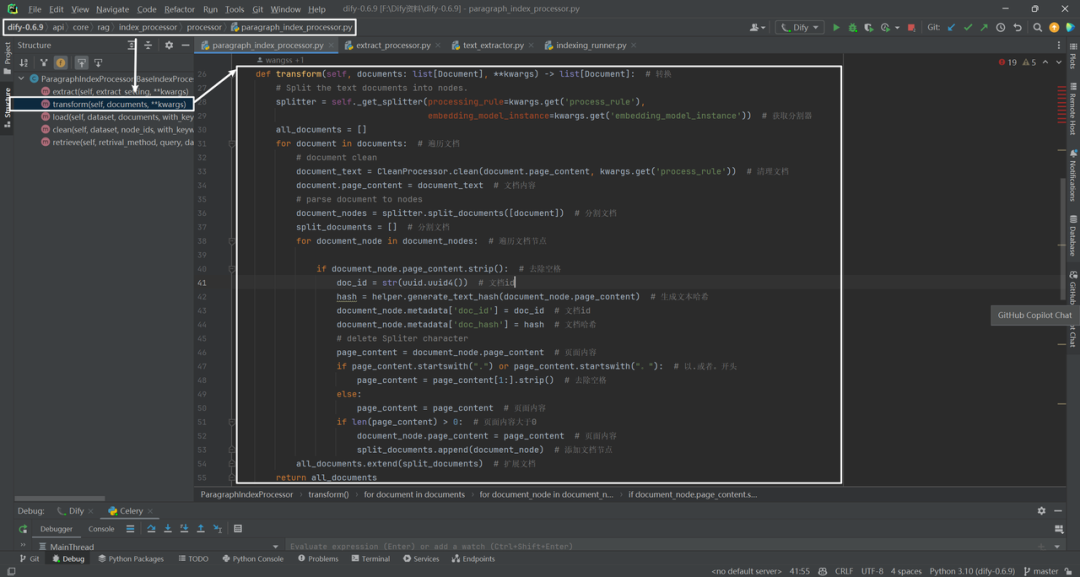Screen dimensions: 1080x577
Task: Open the Python Console tool window
Action: 251,559
